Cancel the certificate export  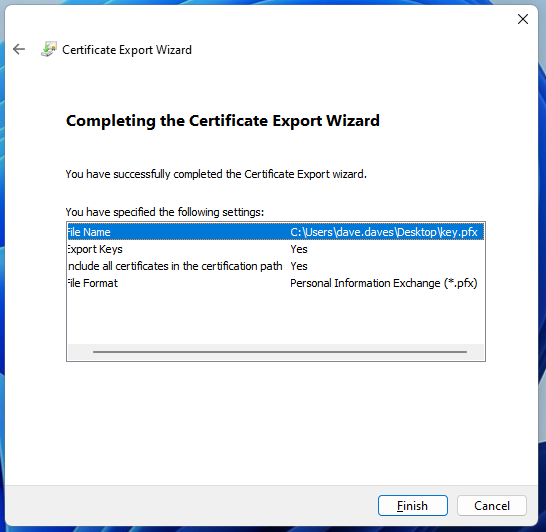492,506
